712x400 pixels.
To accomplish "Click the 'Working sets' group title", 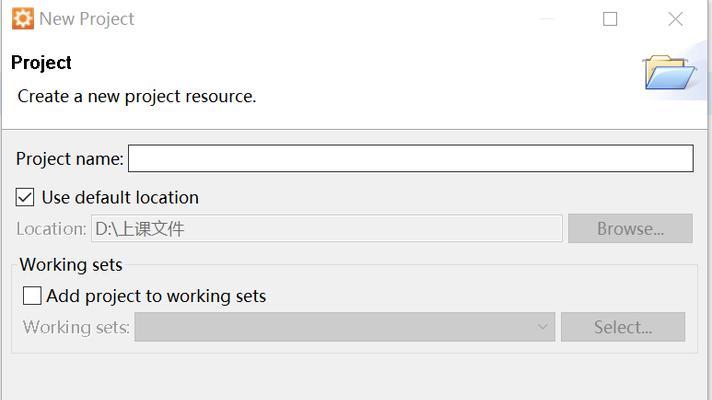I will coord(71,265).
